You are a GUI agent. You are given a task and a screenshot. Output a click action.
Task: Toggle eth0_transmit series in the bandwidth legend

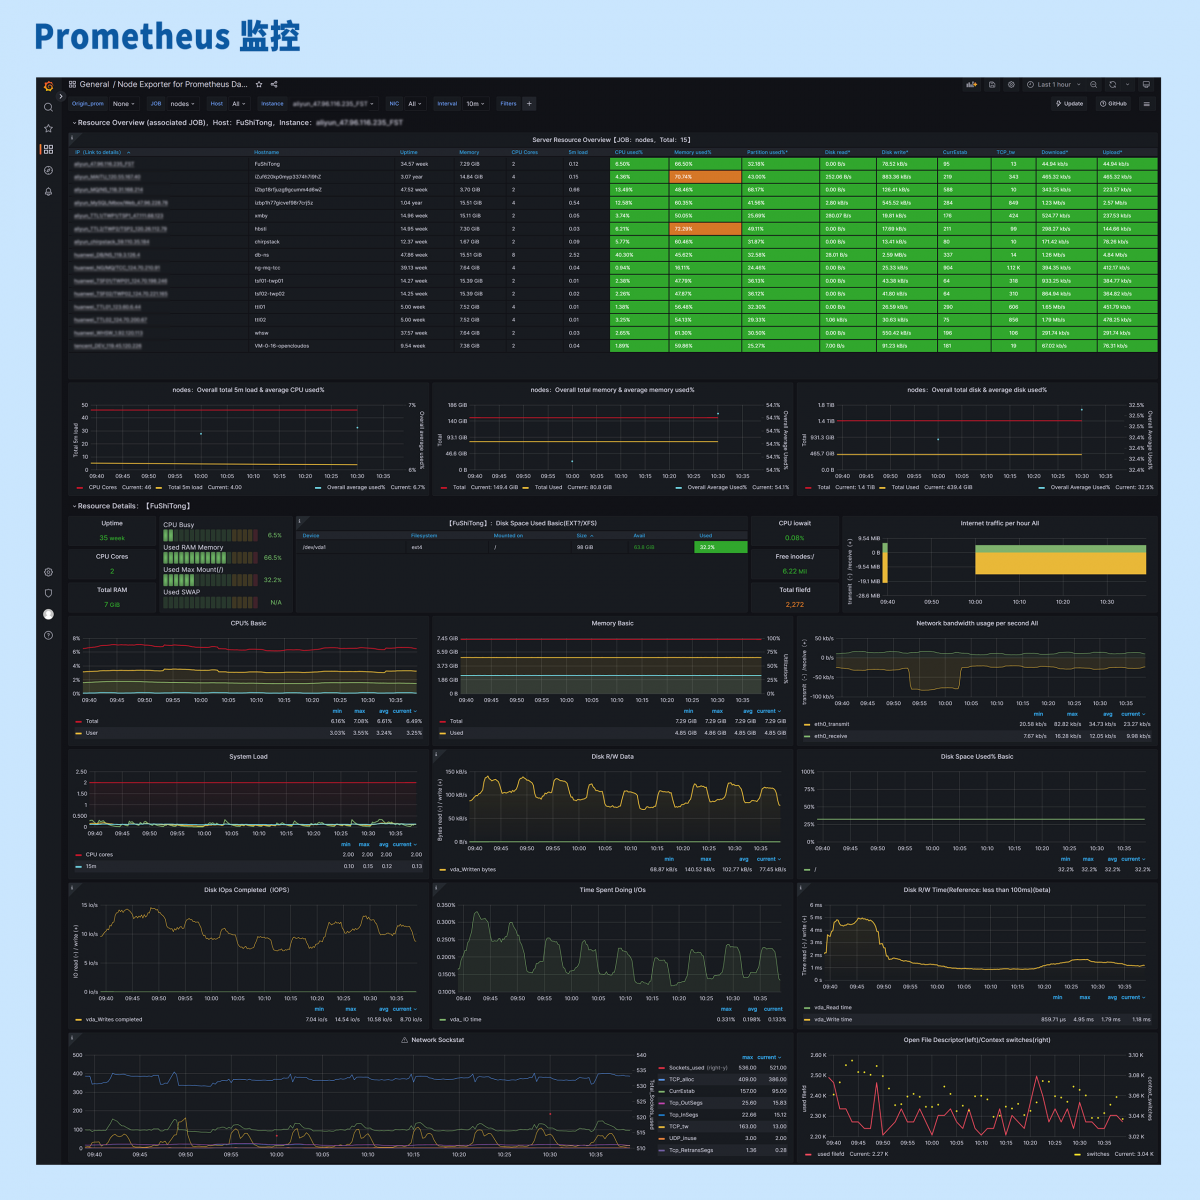tap(831, 724)
